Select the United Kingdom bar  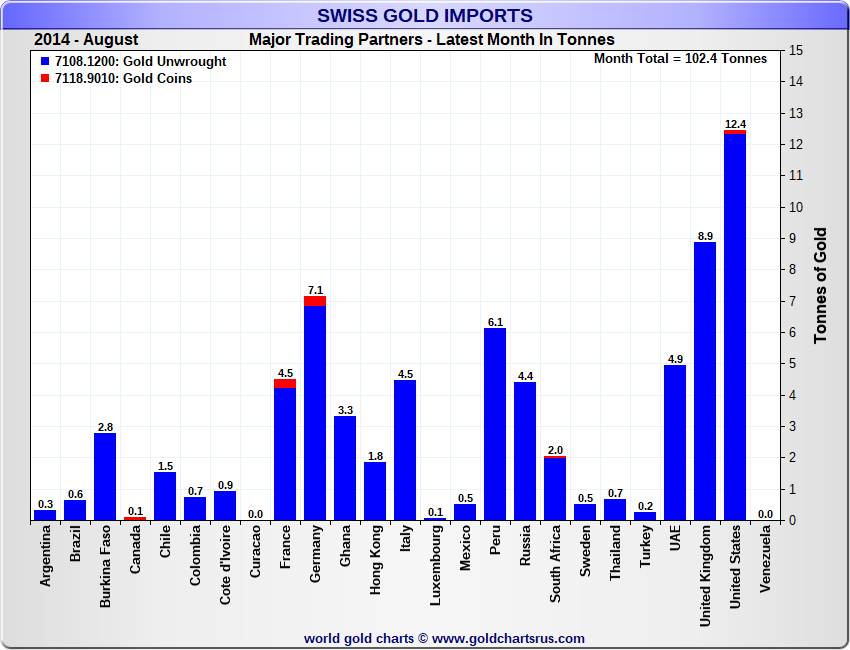pyautogui.click(x=705, y=380)
